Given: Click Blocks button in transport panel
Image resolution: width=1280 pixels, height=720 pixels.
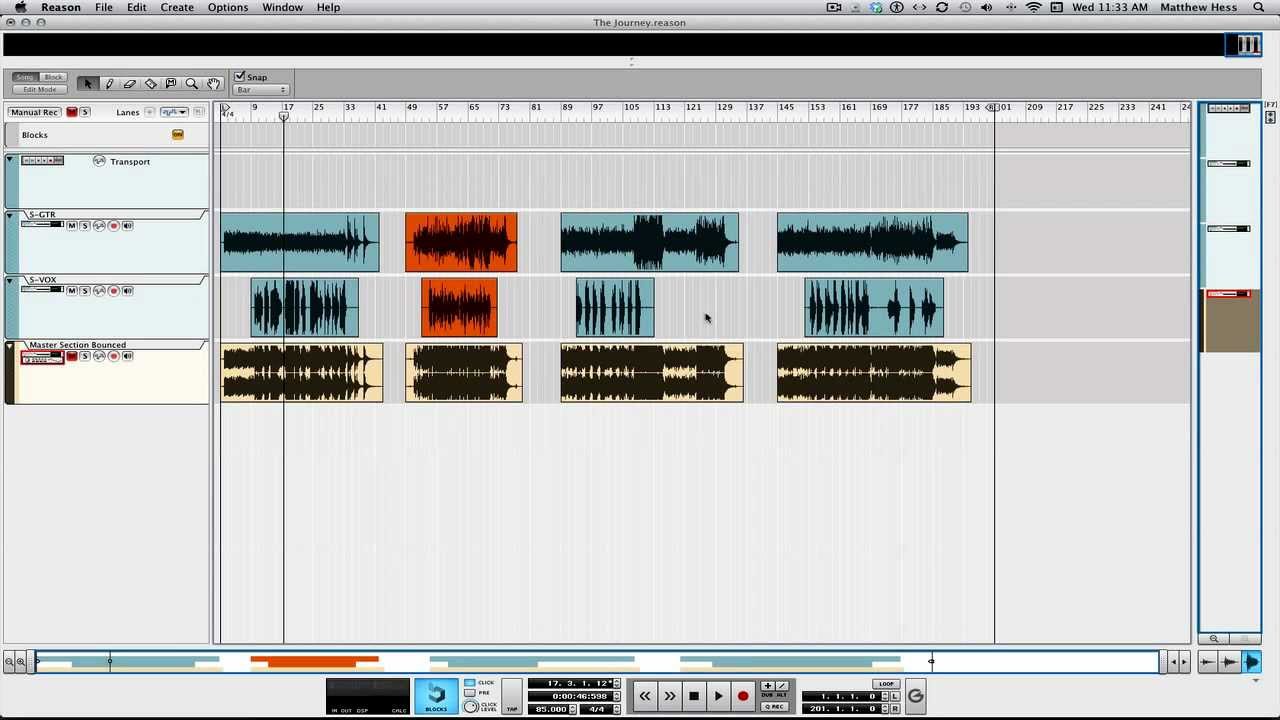Looking at the screenshot, I should pyautogui.click(x=436, y=696).
